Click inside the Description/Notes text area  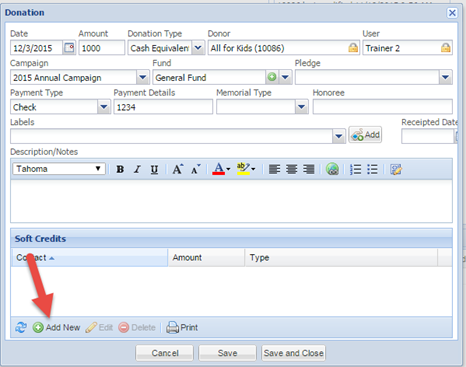(231, 201)
